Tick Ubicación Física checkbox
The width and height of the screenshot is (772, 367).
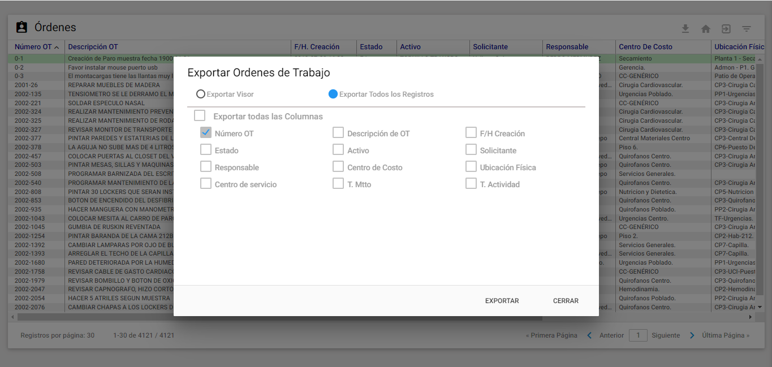click(x=471, y=167)
